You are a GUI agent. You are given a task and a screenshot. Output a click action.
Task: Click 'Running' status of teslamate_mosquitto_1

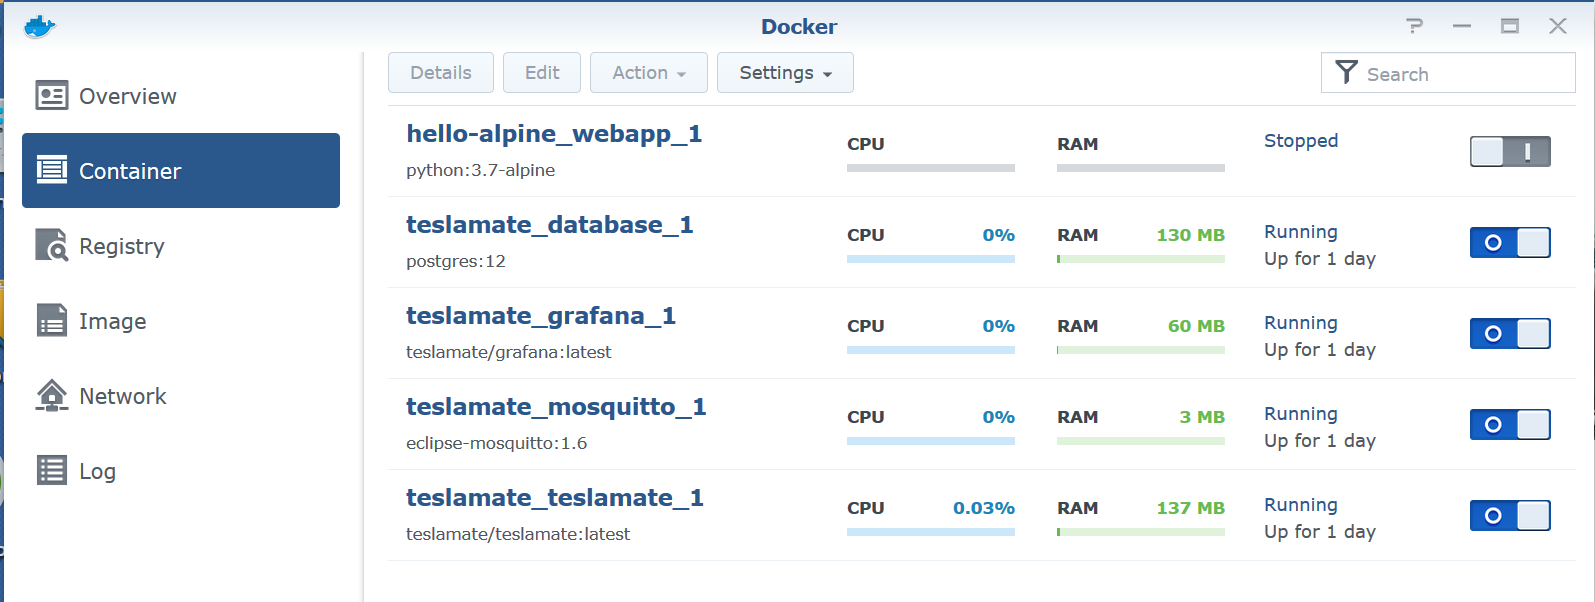1301,414
